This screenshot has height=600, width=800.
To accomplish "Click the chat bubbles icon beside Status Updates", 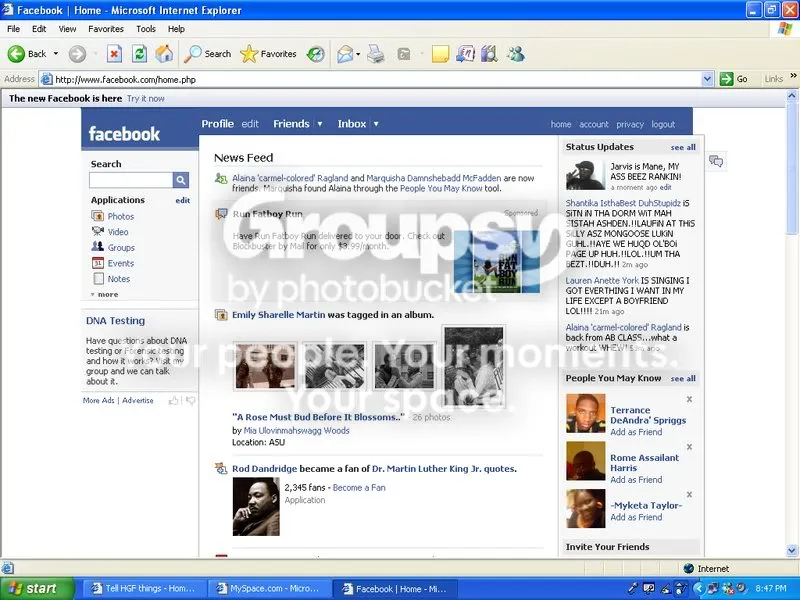I will (x=716, y=162).
